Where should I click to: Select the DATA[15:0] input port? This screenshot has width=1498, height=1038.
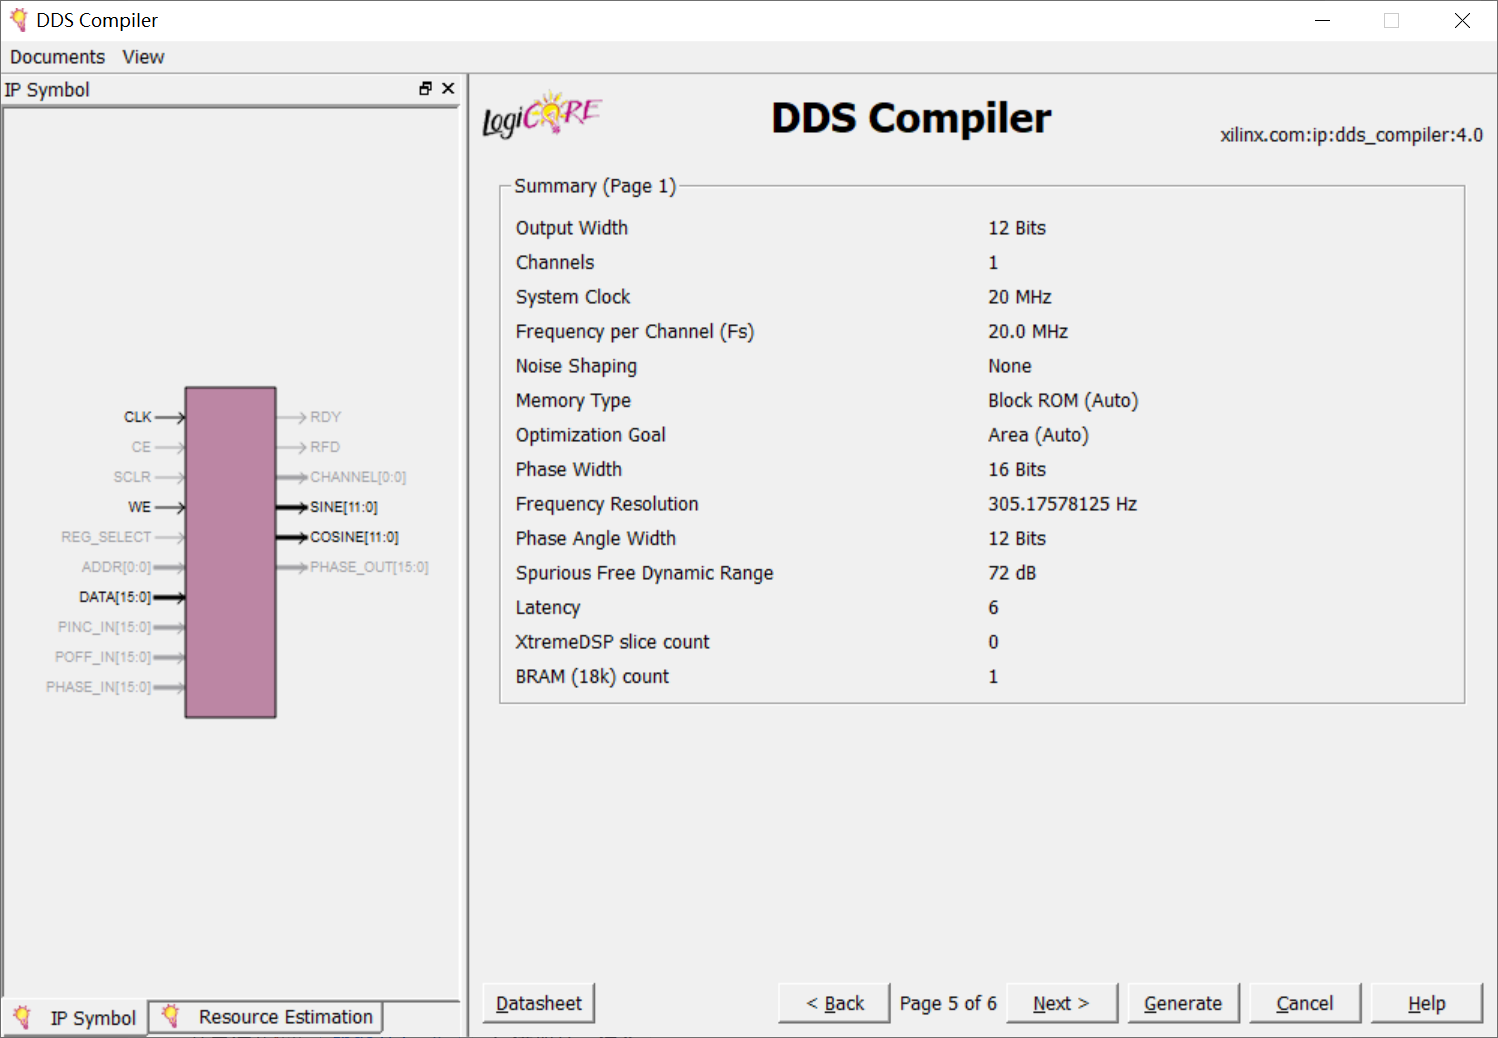pyautogui.click(x=115, y=597)
